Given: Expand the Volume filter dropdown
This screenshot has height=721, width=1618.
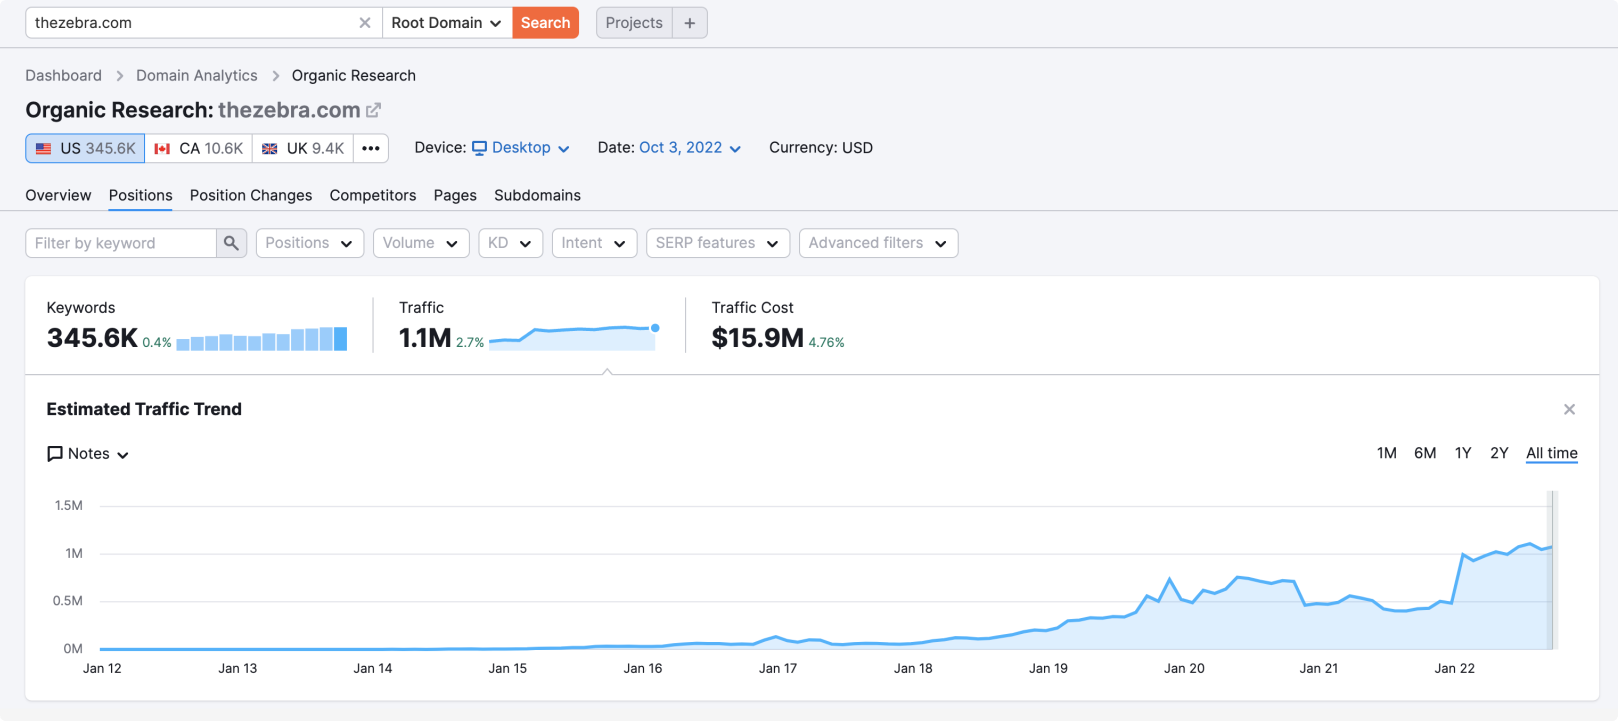Looking at the screenshot, I should click(421, 243).
